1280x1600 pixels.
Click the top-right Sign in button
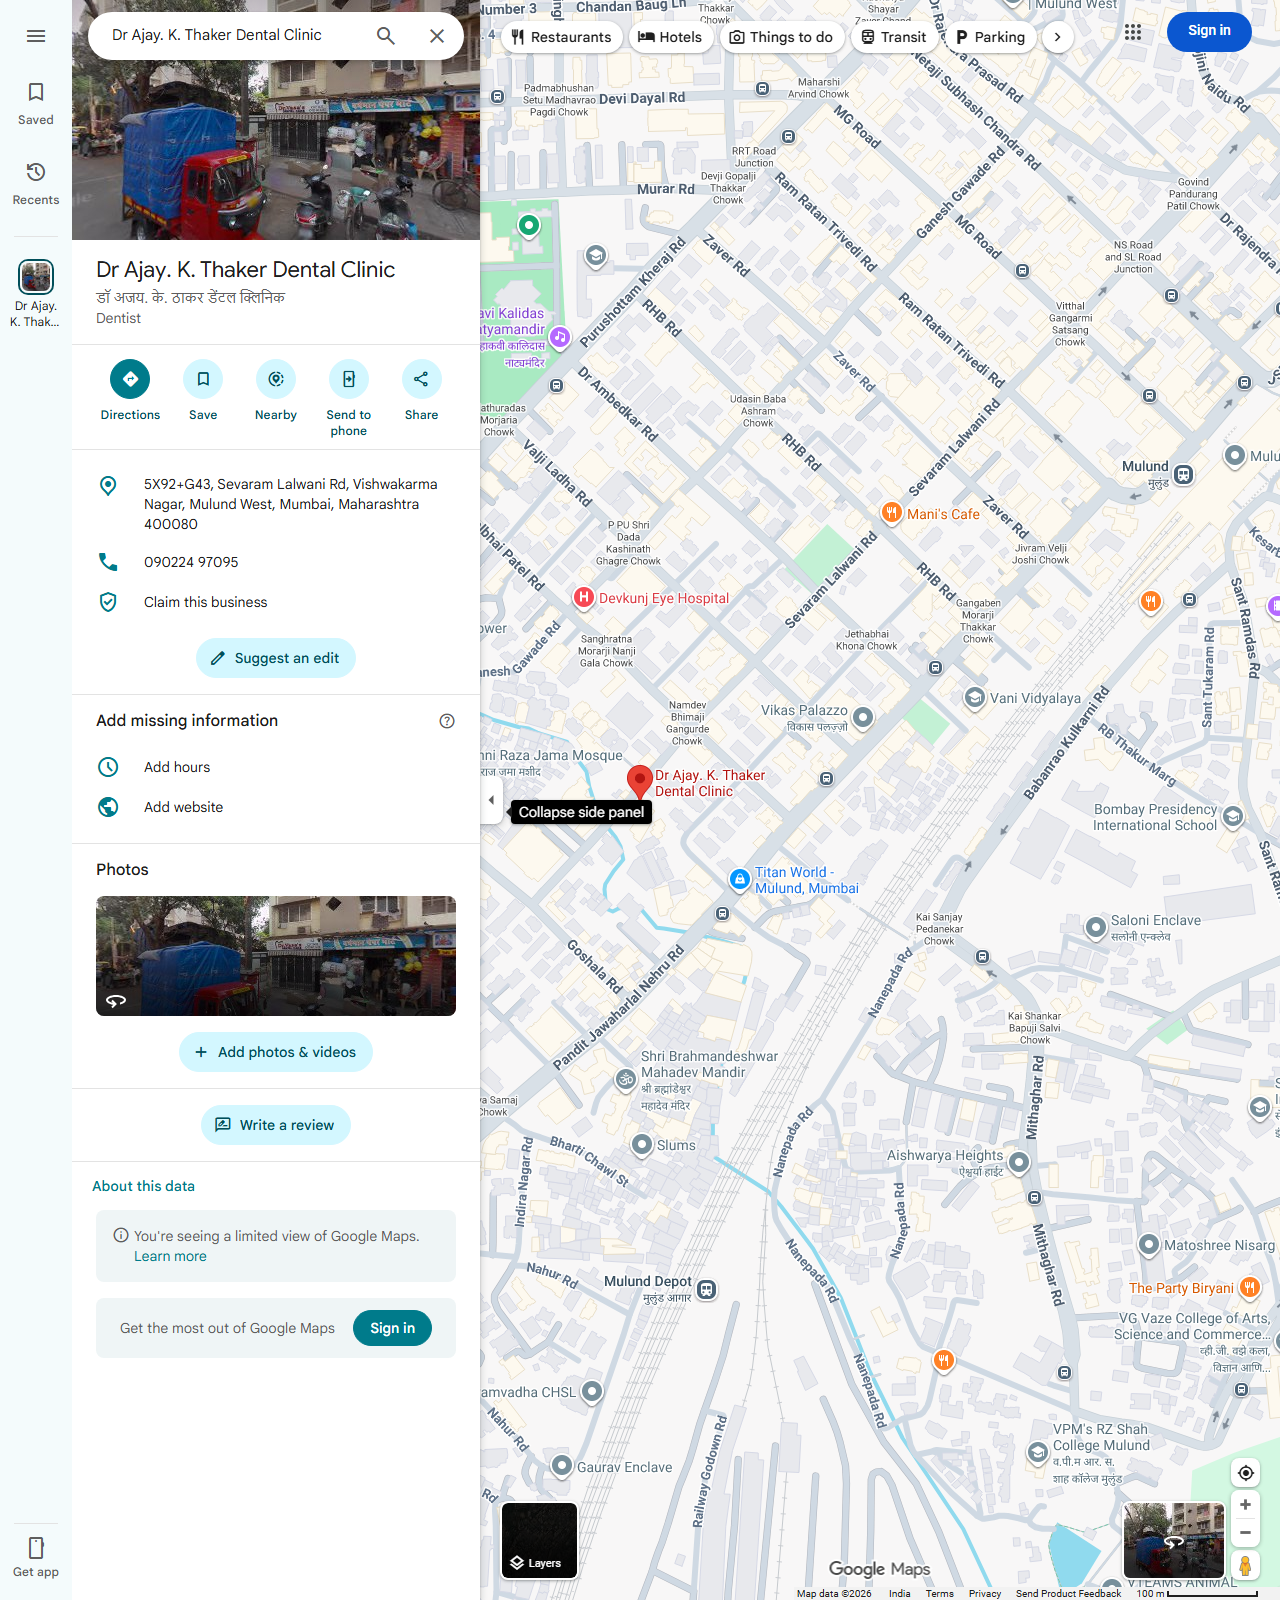[x=1209, y=31]
